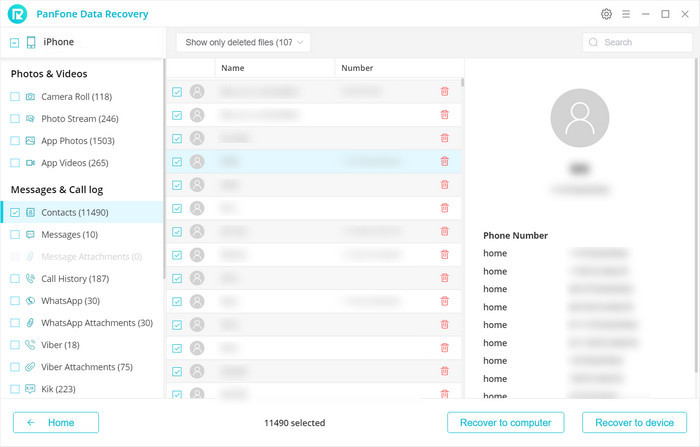Click the WhatsApp logo icon
This screenshot has height=447, width=700.
point(30,301)
